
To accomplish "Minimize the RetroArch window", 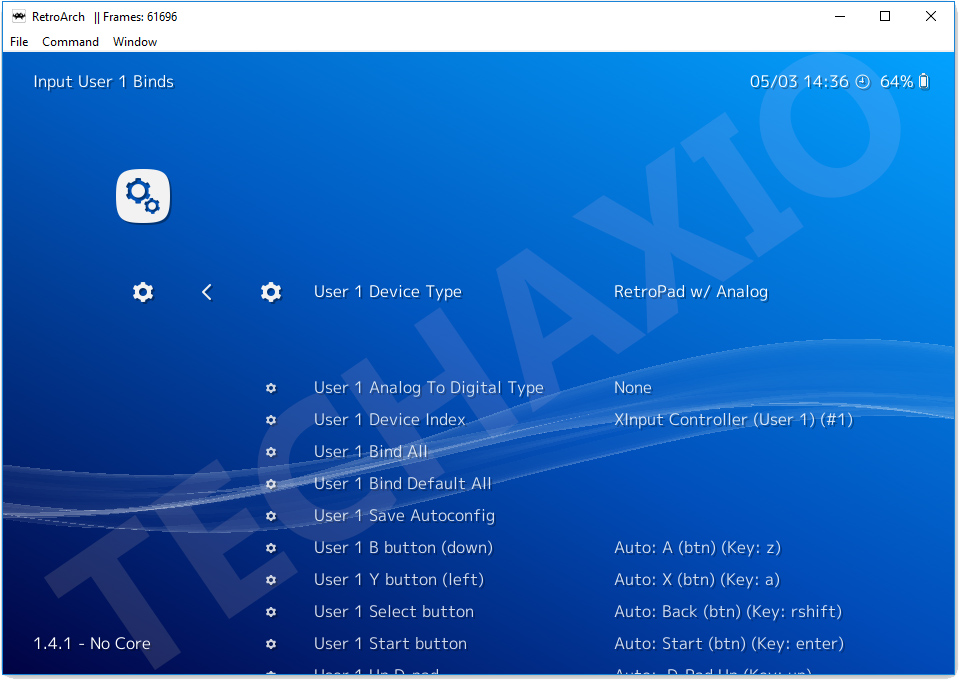I will click(840, 17).
